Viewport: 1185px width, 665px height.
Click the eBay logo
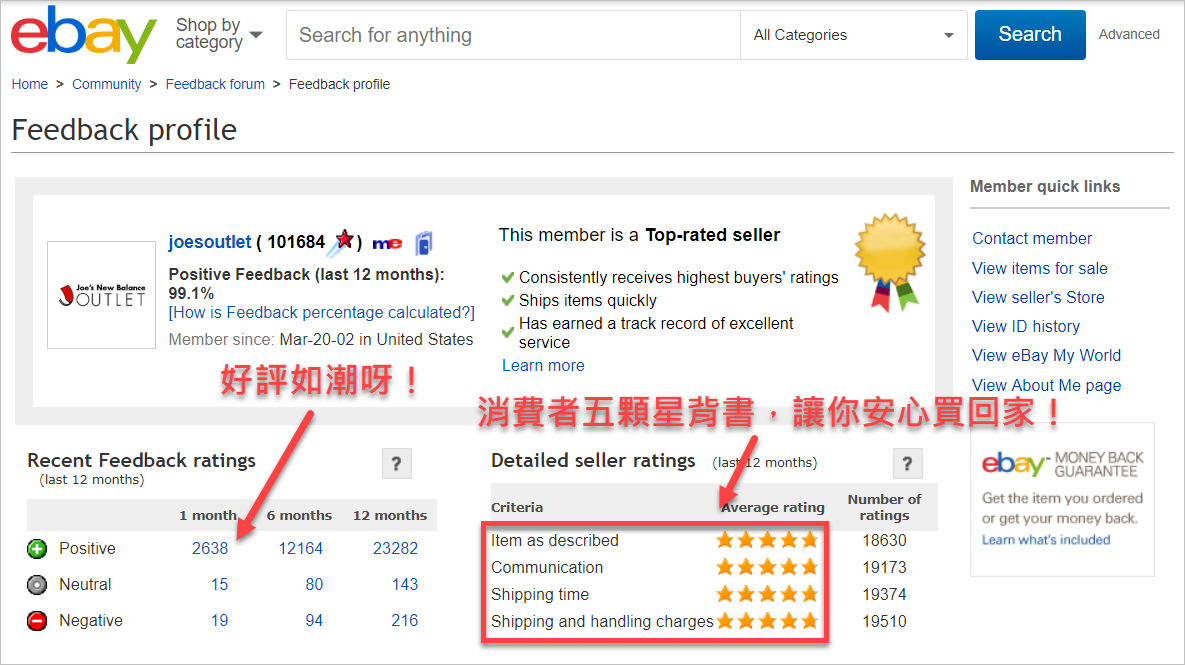click(x=83, y=35)
